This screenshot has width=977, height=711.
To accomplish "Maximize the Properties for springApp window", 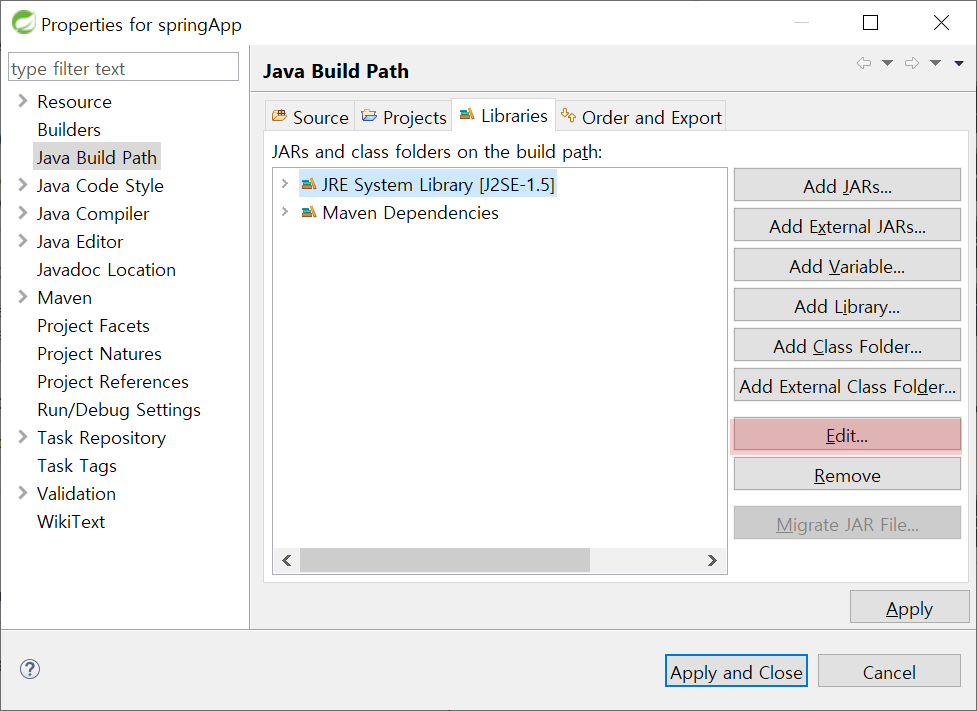I will coord(870,22).
